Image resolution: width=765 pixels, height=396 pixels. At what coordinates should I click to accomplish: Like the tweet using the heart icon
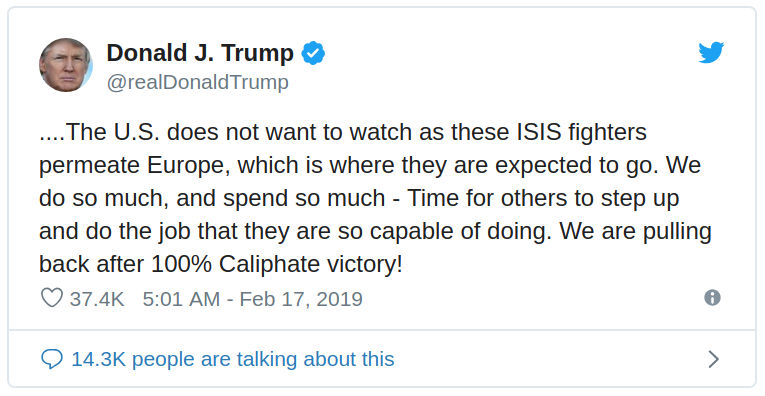(52, 297)
